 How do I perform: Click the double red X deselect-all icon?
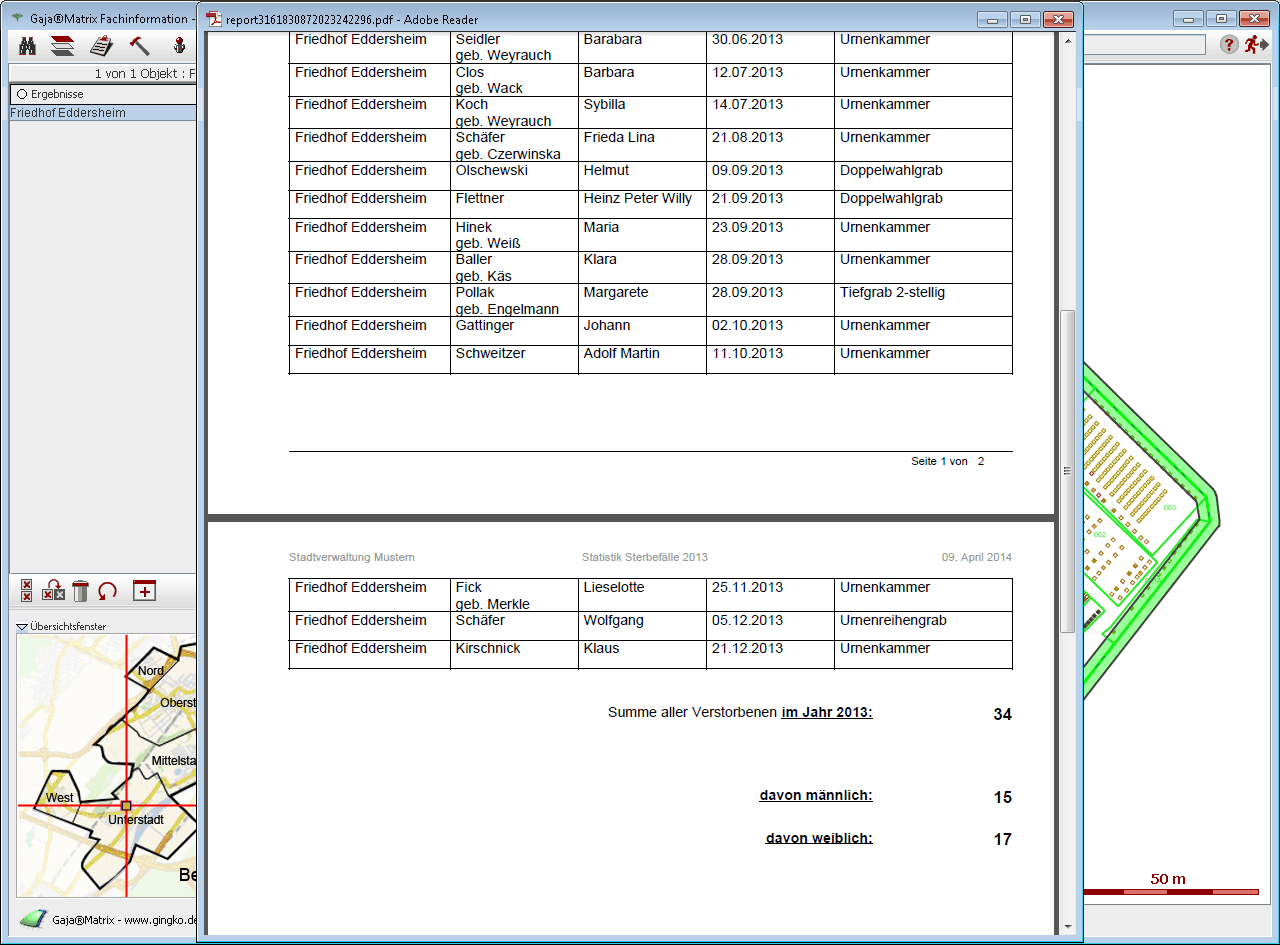click(x=27, y=591)
